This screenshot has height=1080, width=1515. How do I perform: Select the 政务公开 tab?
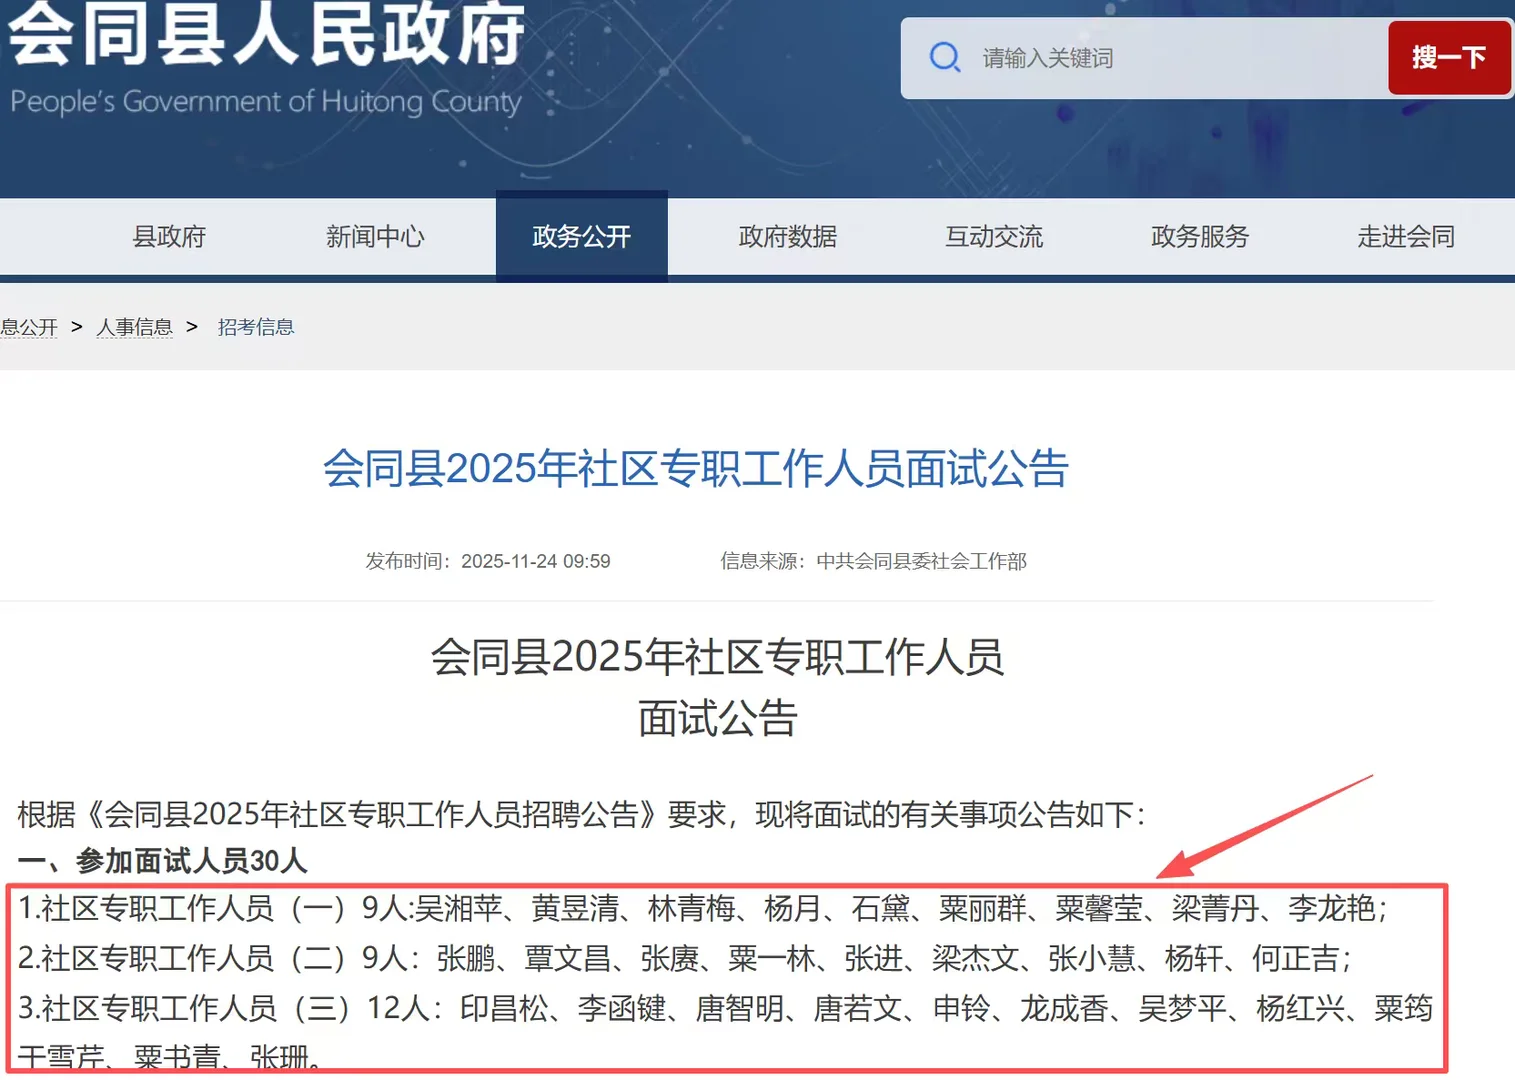tap(581, 237)
